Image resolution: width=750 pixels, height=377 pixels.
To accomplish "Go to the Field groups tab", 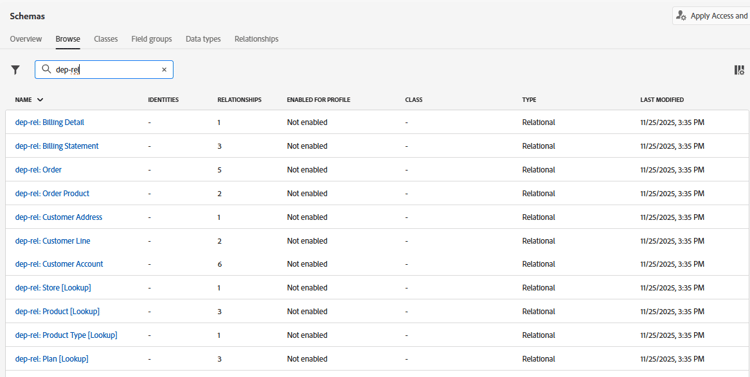I will [x=152, y=39].
